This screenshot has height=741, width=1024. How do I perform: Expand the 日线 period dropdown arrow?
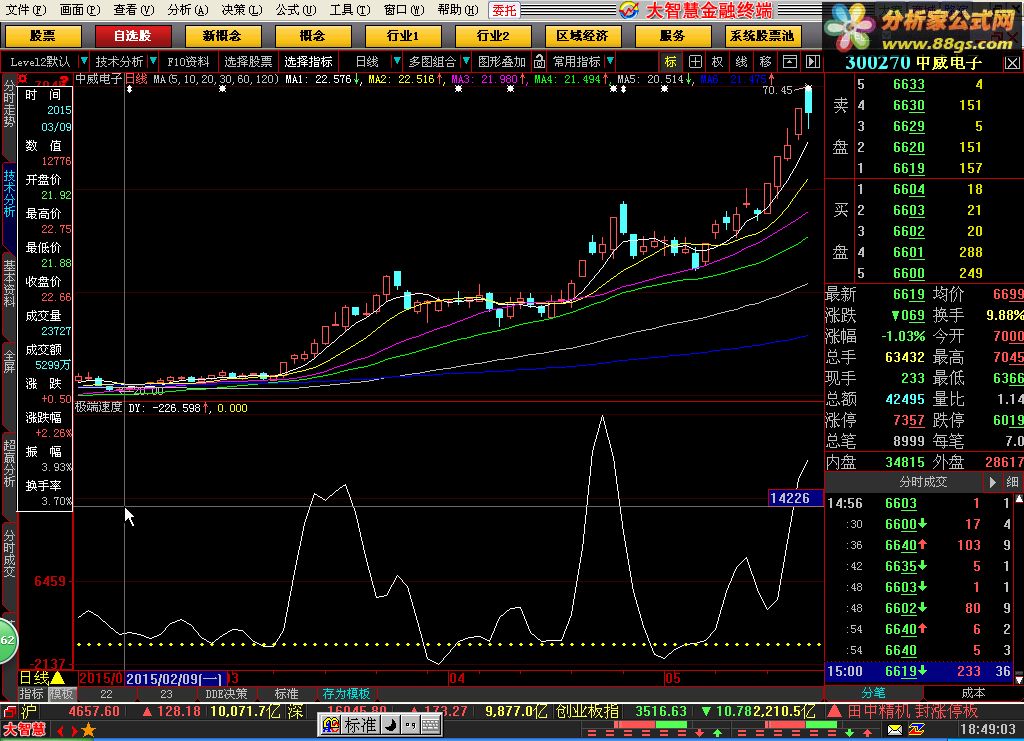click(x=396, y=61)
